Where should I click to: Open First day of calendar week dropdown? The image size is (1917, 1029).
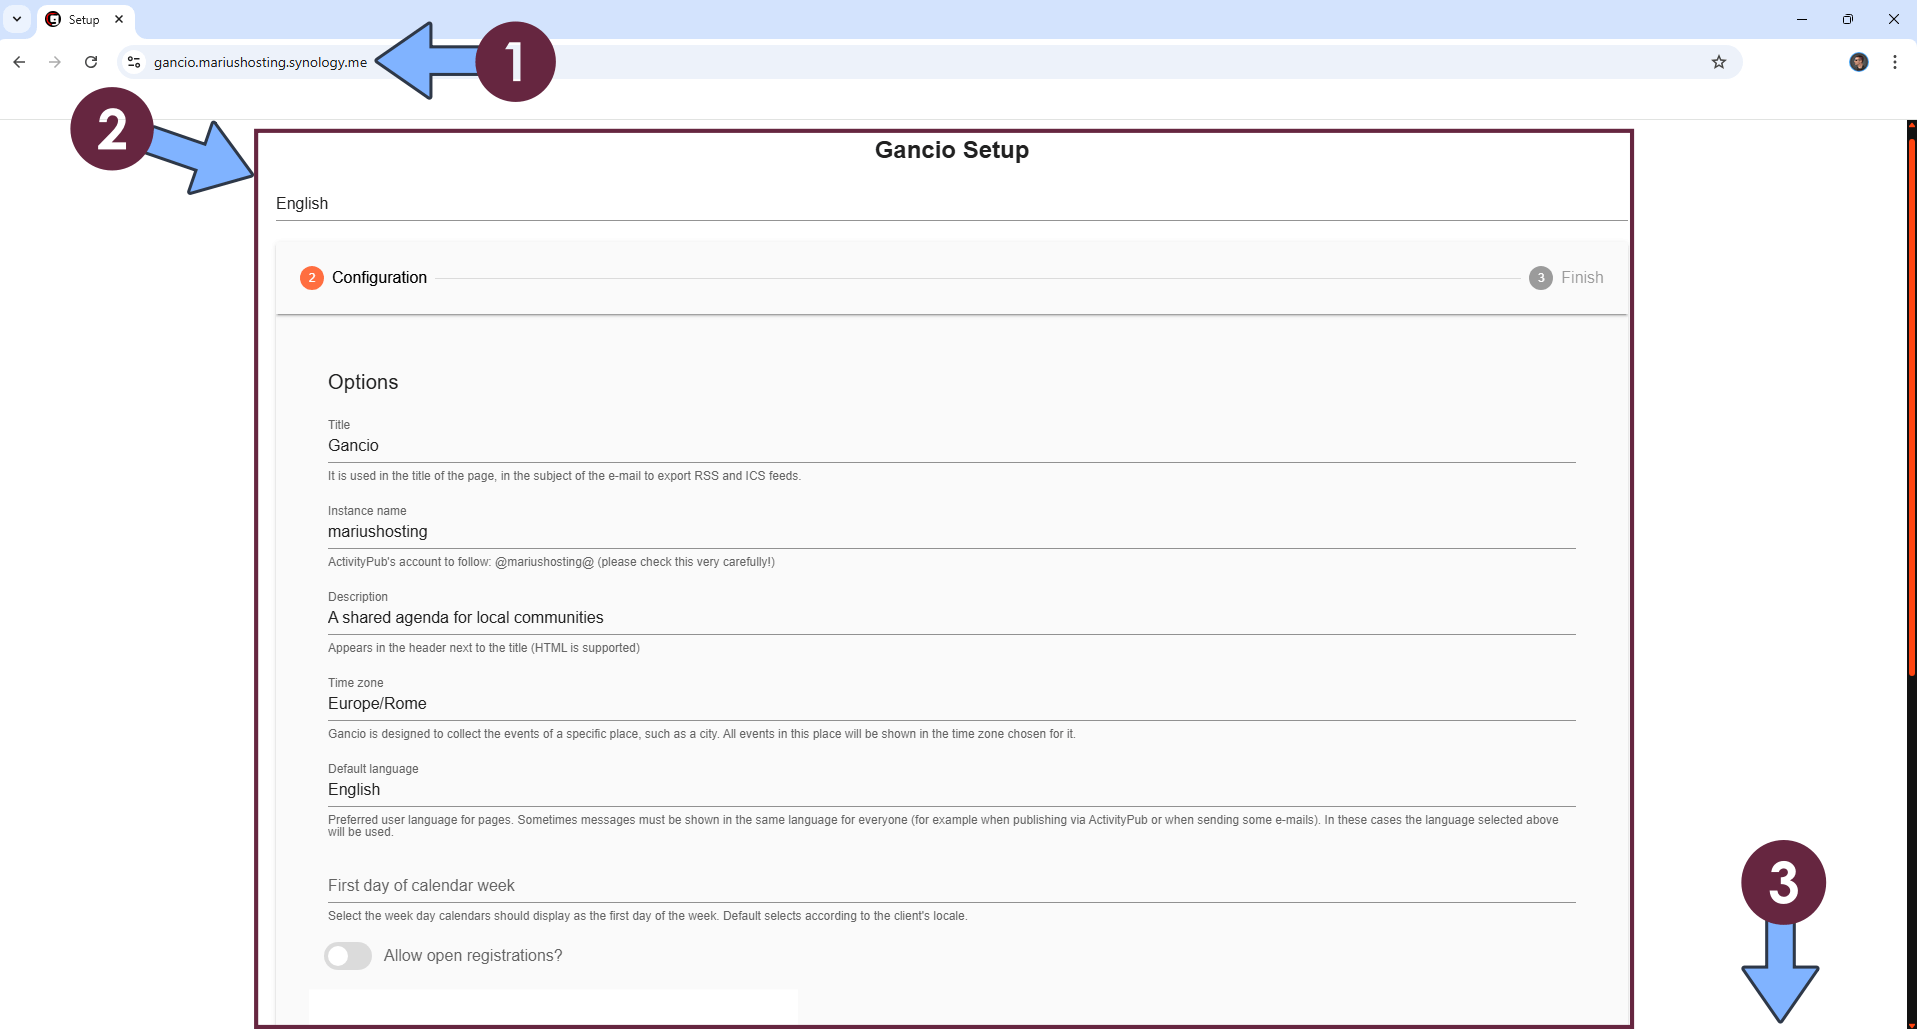tap(952, 886)
